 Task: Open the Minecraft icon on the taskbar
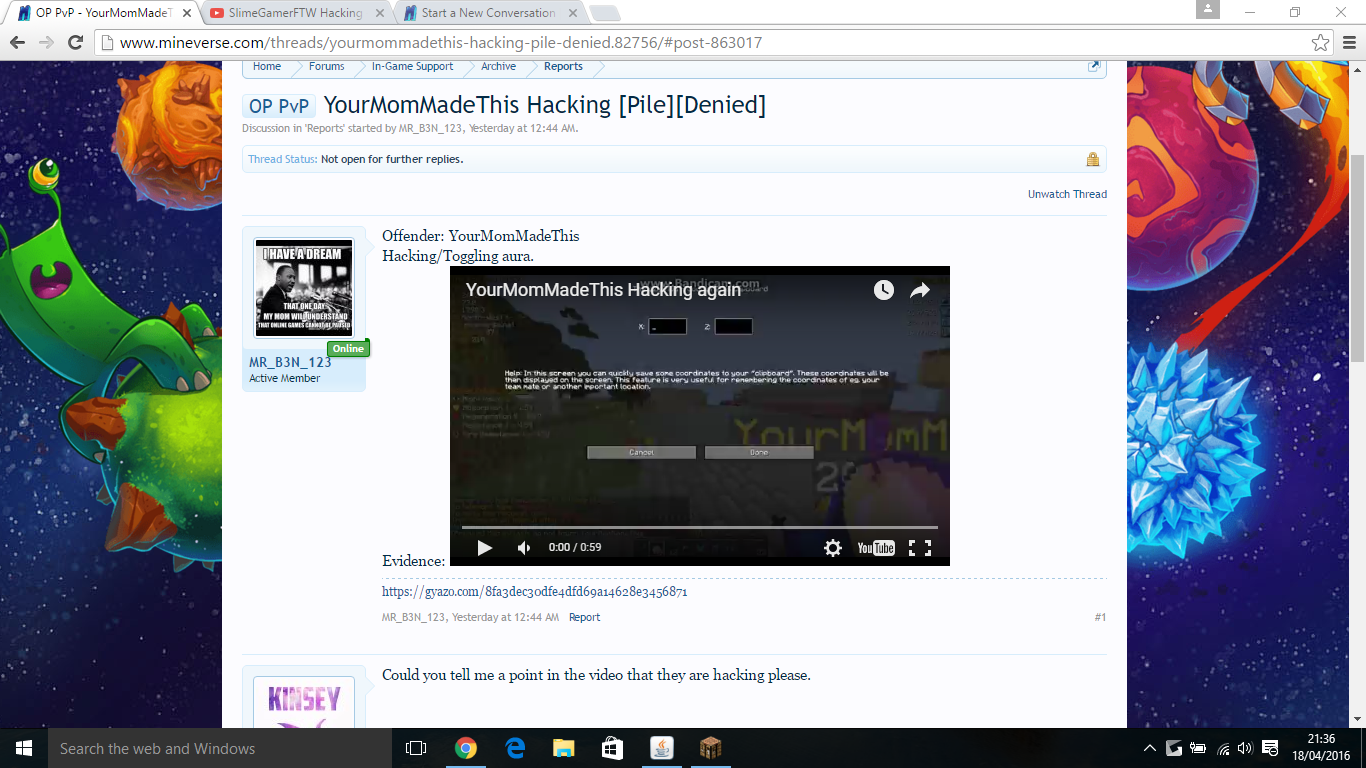coord(711,748)
